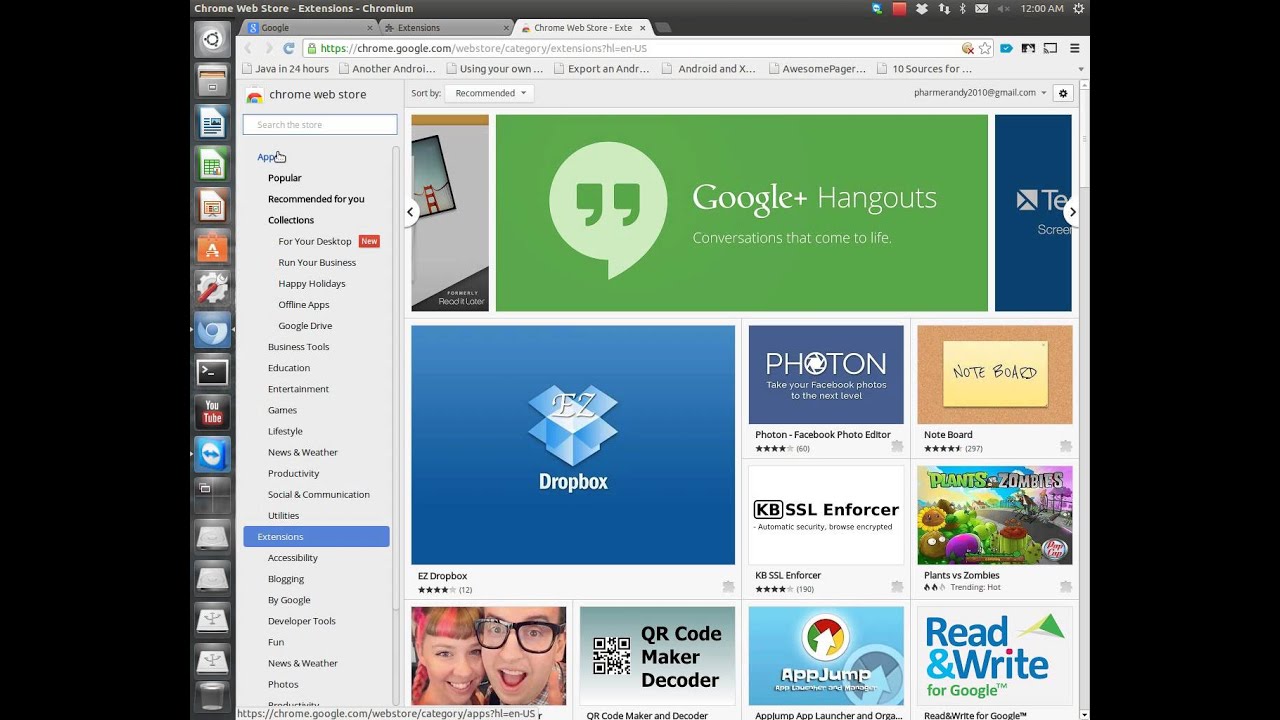The height and width of the screenshot is (720, 1280).
Task: Click badge icon on Plants vs Zombies card
Action: pos(1066,586)
